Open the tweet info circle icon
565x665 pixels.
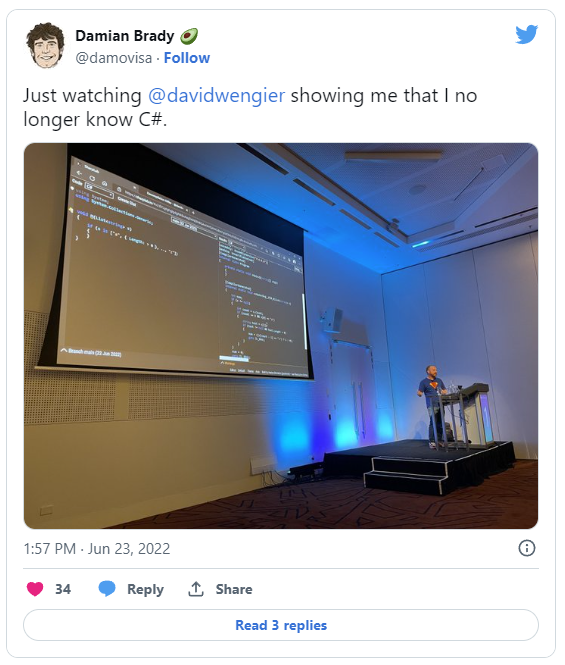coord(527,548)
